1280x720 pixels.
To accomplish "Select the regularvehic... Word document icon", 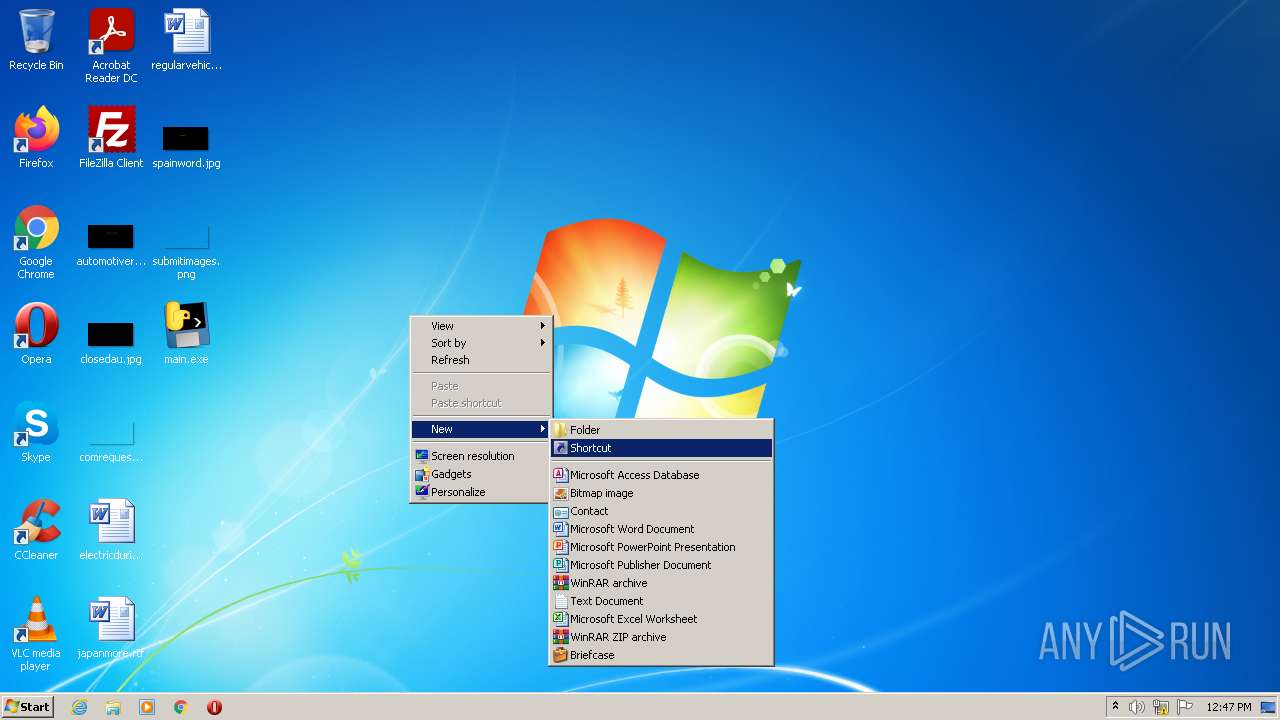I will (186, 40).
